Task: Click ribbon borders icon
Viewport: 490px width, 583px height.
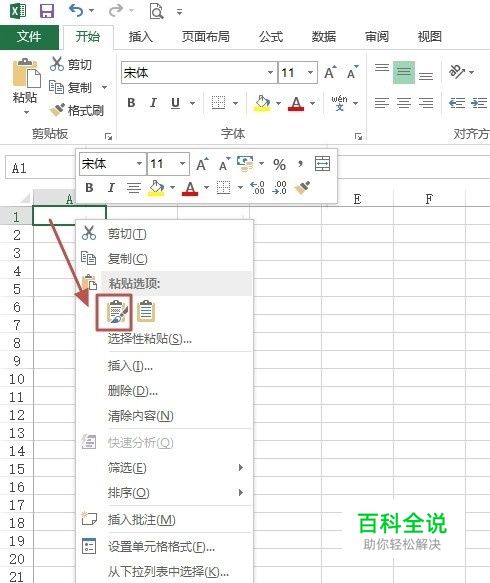Action: pyautogui.click(x=218, y=103)
